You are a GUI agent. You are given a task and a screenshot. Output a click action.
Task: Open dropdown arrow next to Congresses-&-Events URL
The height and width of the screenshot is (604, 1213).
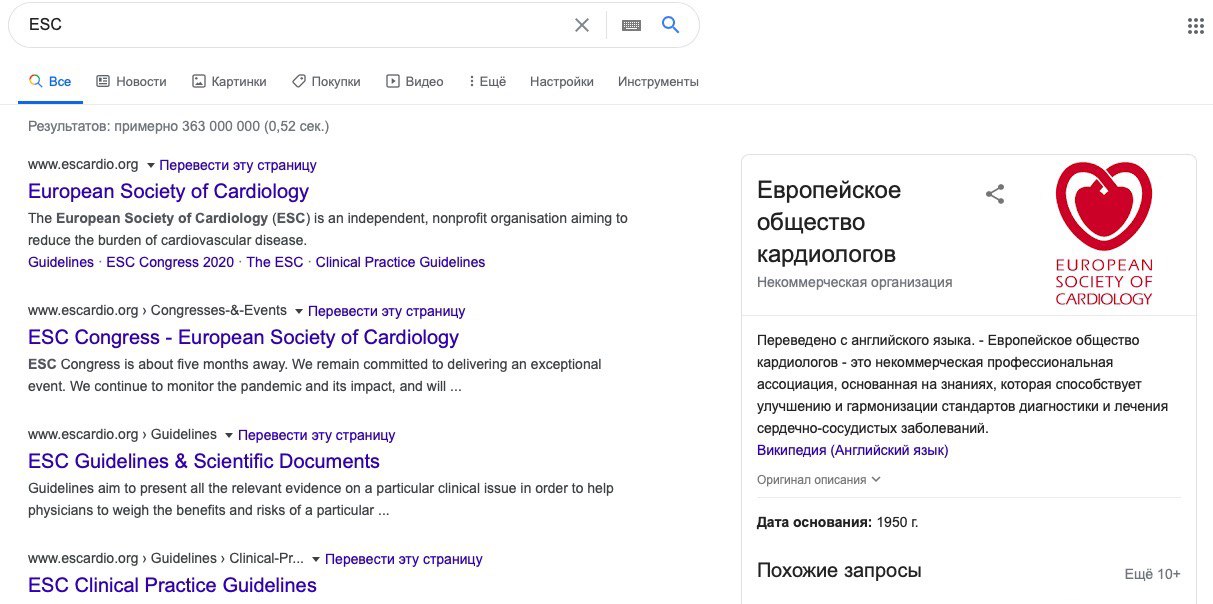[x=299, y=311]
